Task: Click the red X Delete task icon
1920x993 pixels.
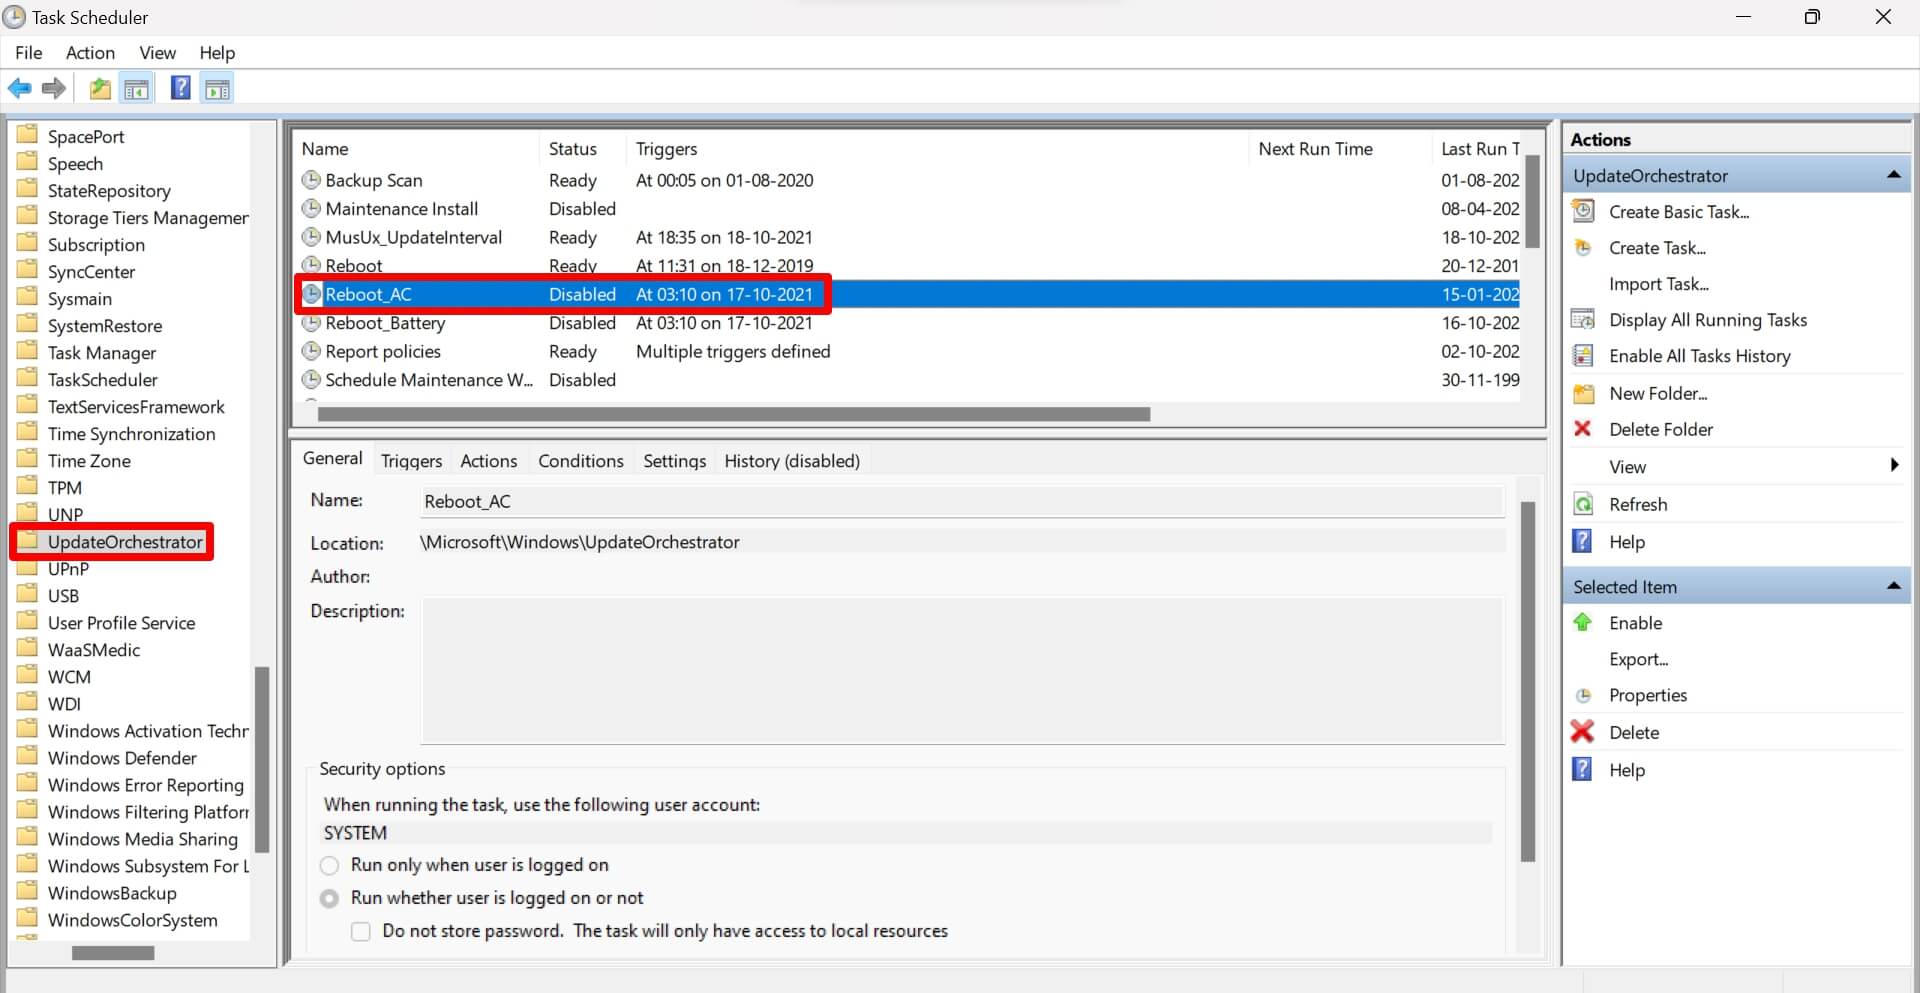Action: coord(1582,732)
